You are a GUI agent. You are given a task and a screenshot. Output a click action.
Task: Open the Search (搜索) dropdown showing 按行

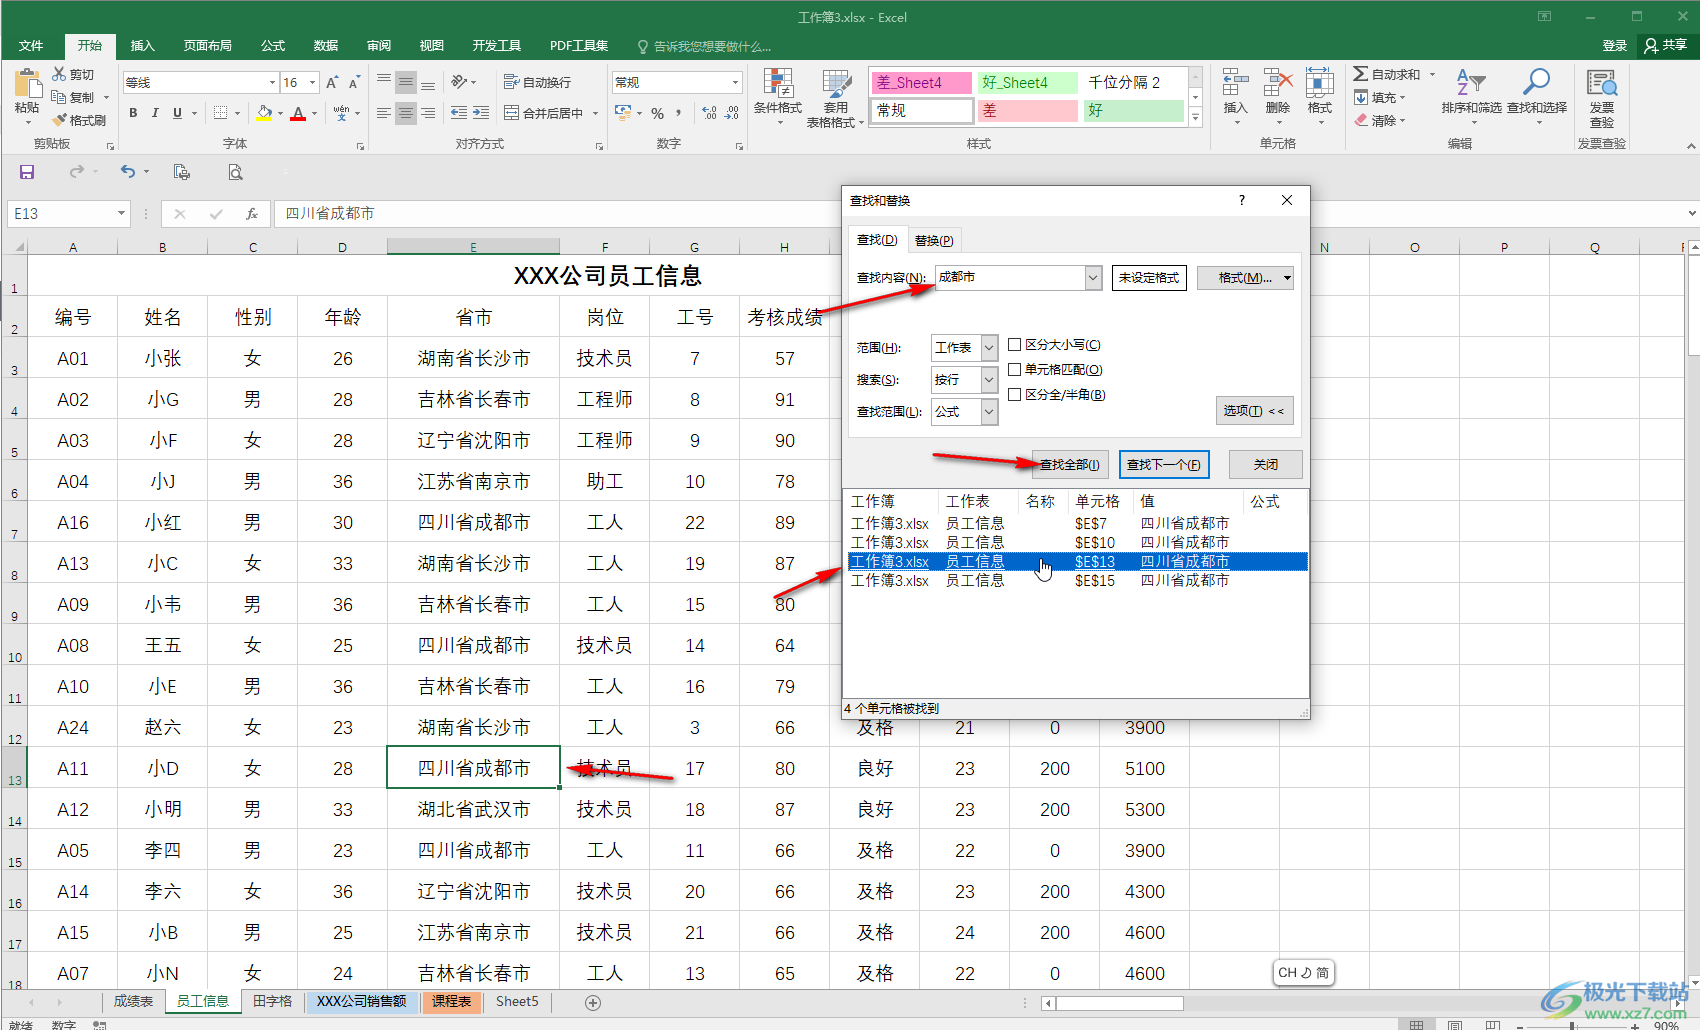point(989,379)
